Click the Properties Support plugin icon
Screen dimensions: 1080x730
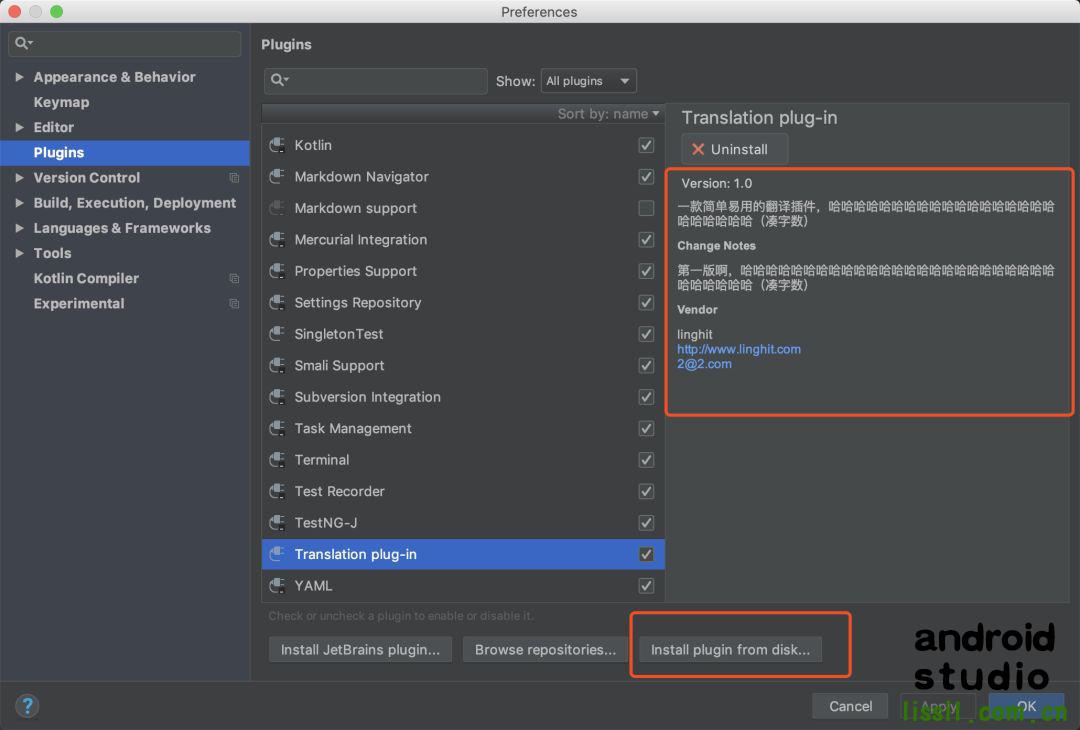tap(278, 271)
